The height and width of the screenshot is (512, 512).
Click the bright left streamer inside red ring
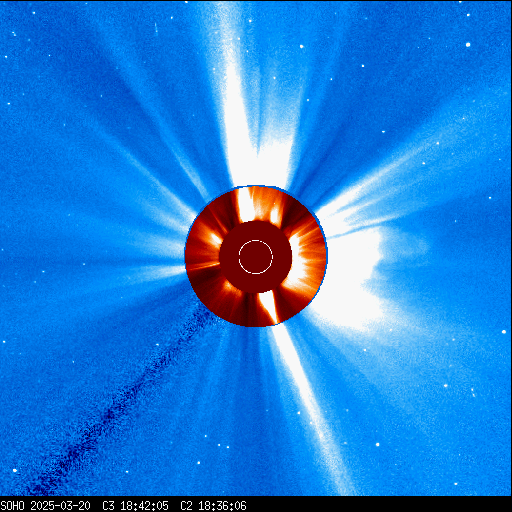click(x=213, y=237)
